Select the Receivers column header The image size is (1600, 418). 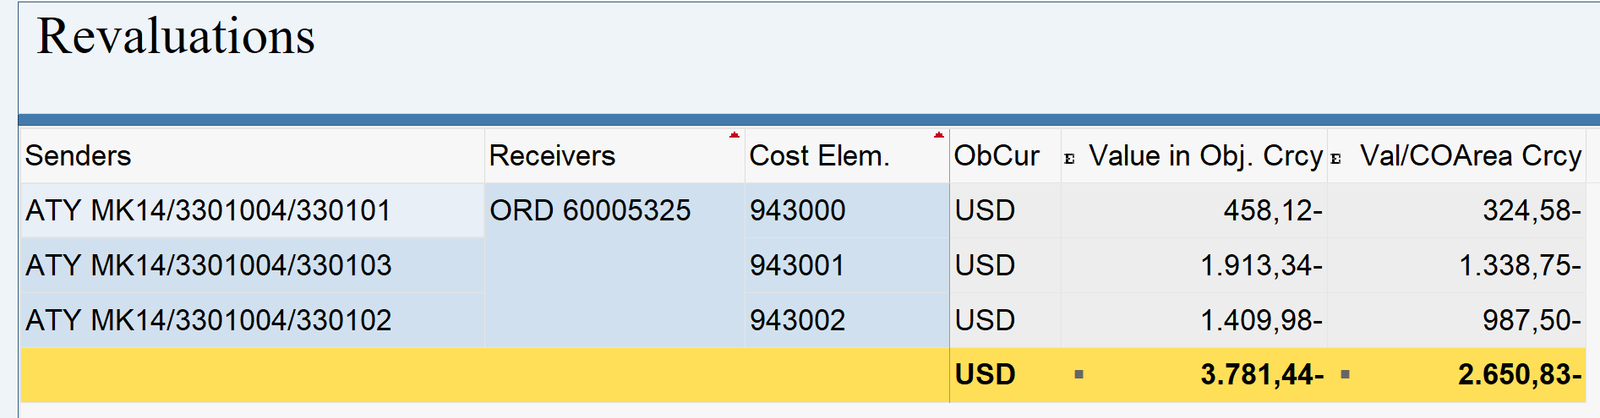click(552, 156)
